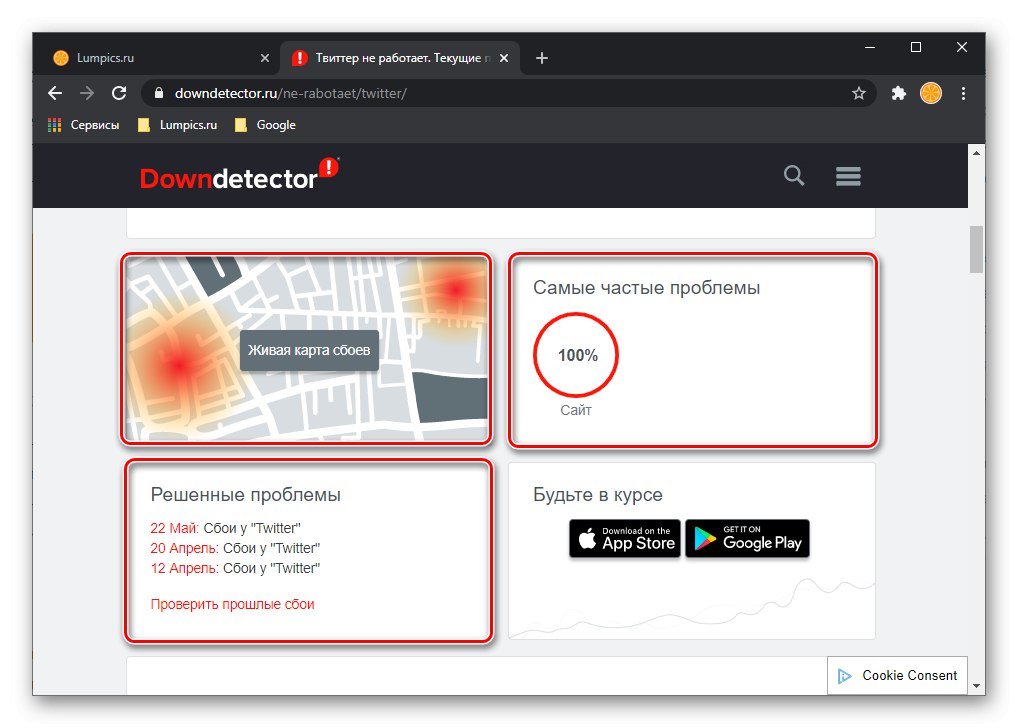
Task: Click the page scrollbar up arrow
Action: (976, 153)
